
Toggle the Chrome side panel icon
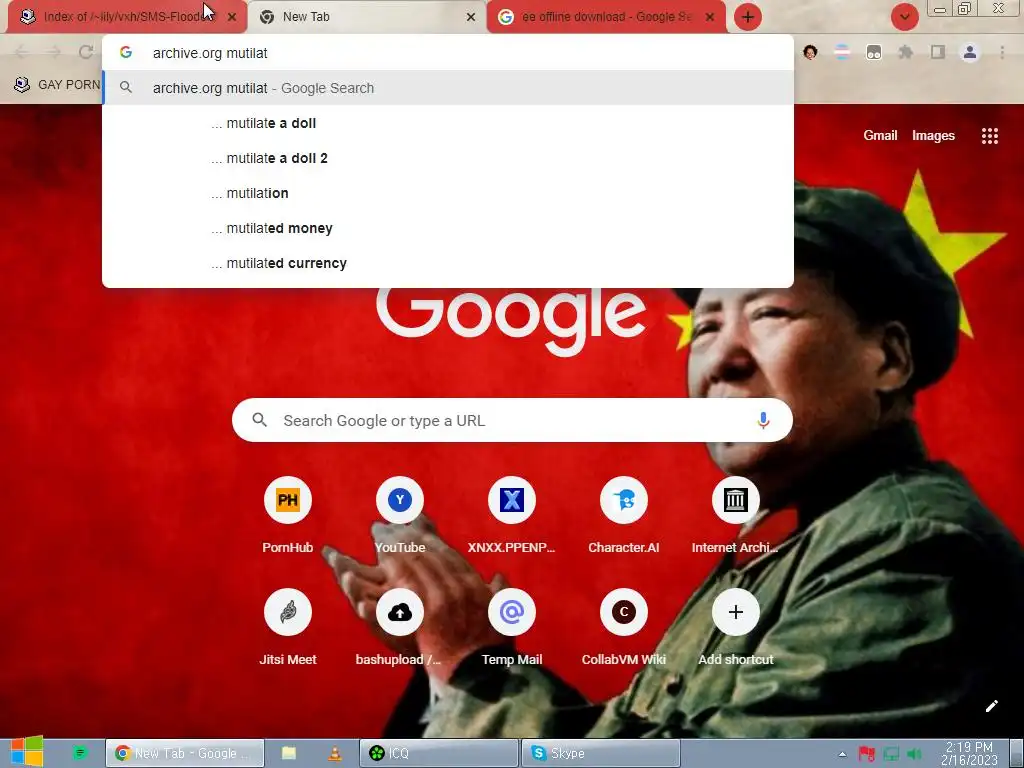coord(938,52)
